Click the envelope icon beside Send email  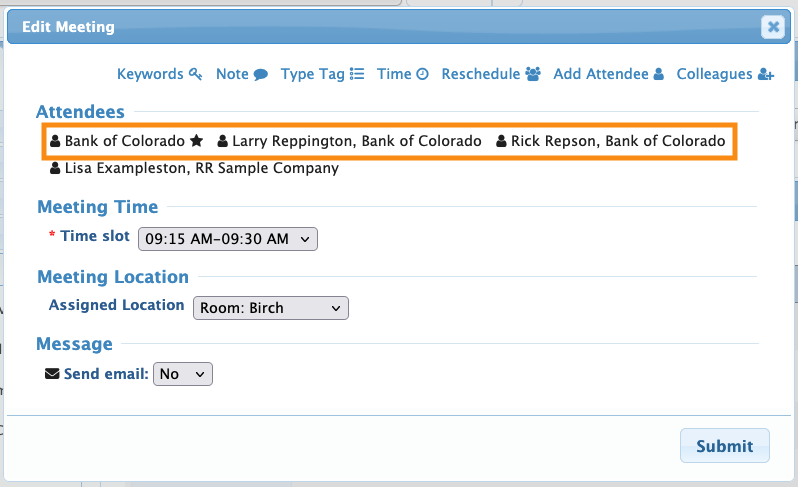click(53, 374)
